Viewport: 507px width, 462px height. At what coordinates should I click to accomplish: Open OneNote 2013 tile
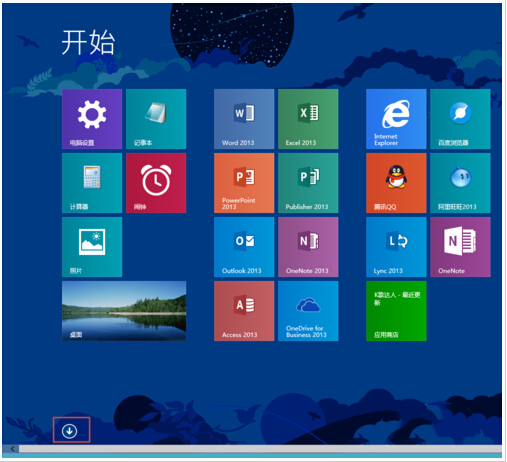coord(308,247)
